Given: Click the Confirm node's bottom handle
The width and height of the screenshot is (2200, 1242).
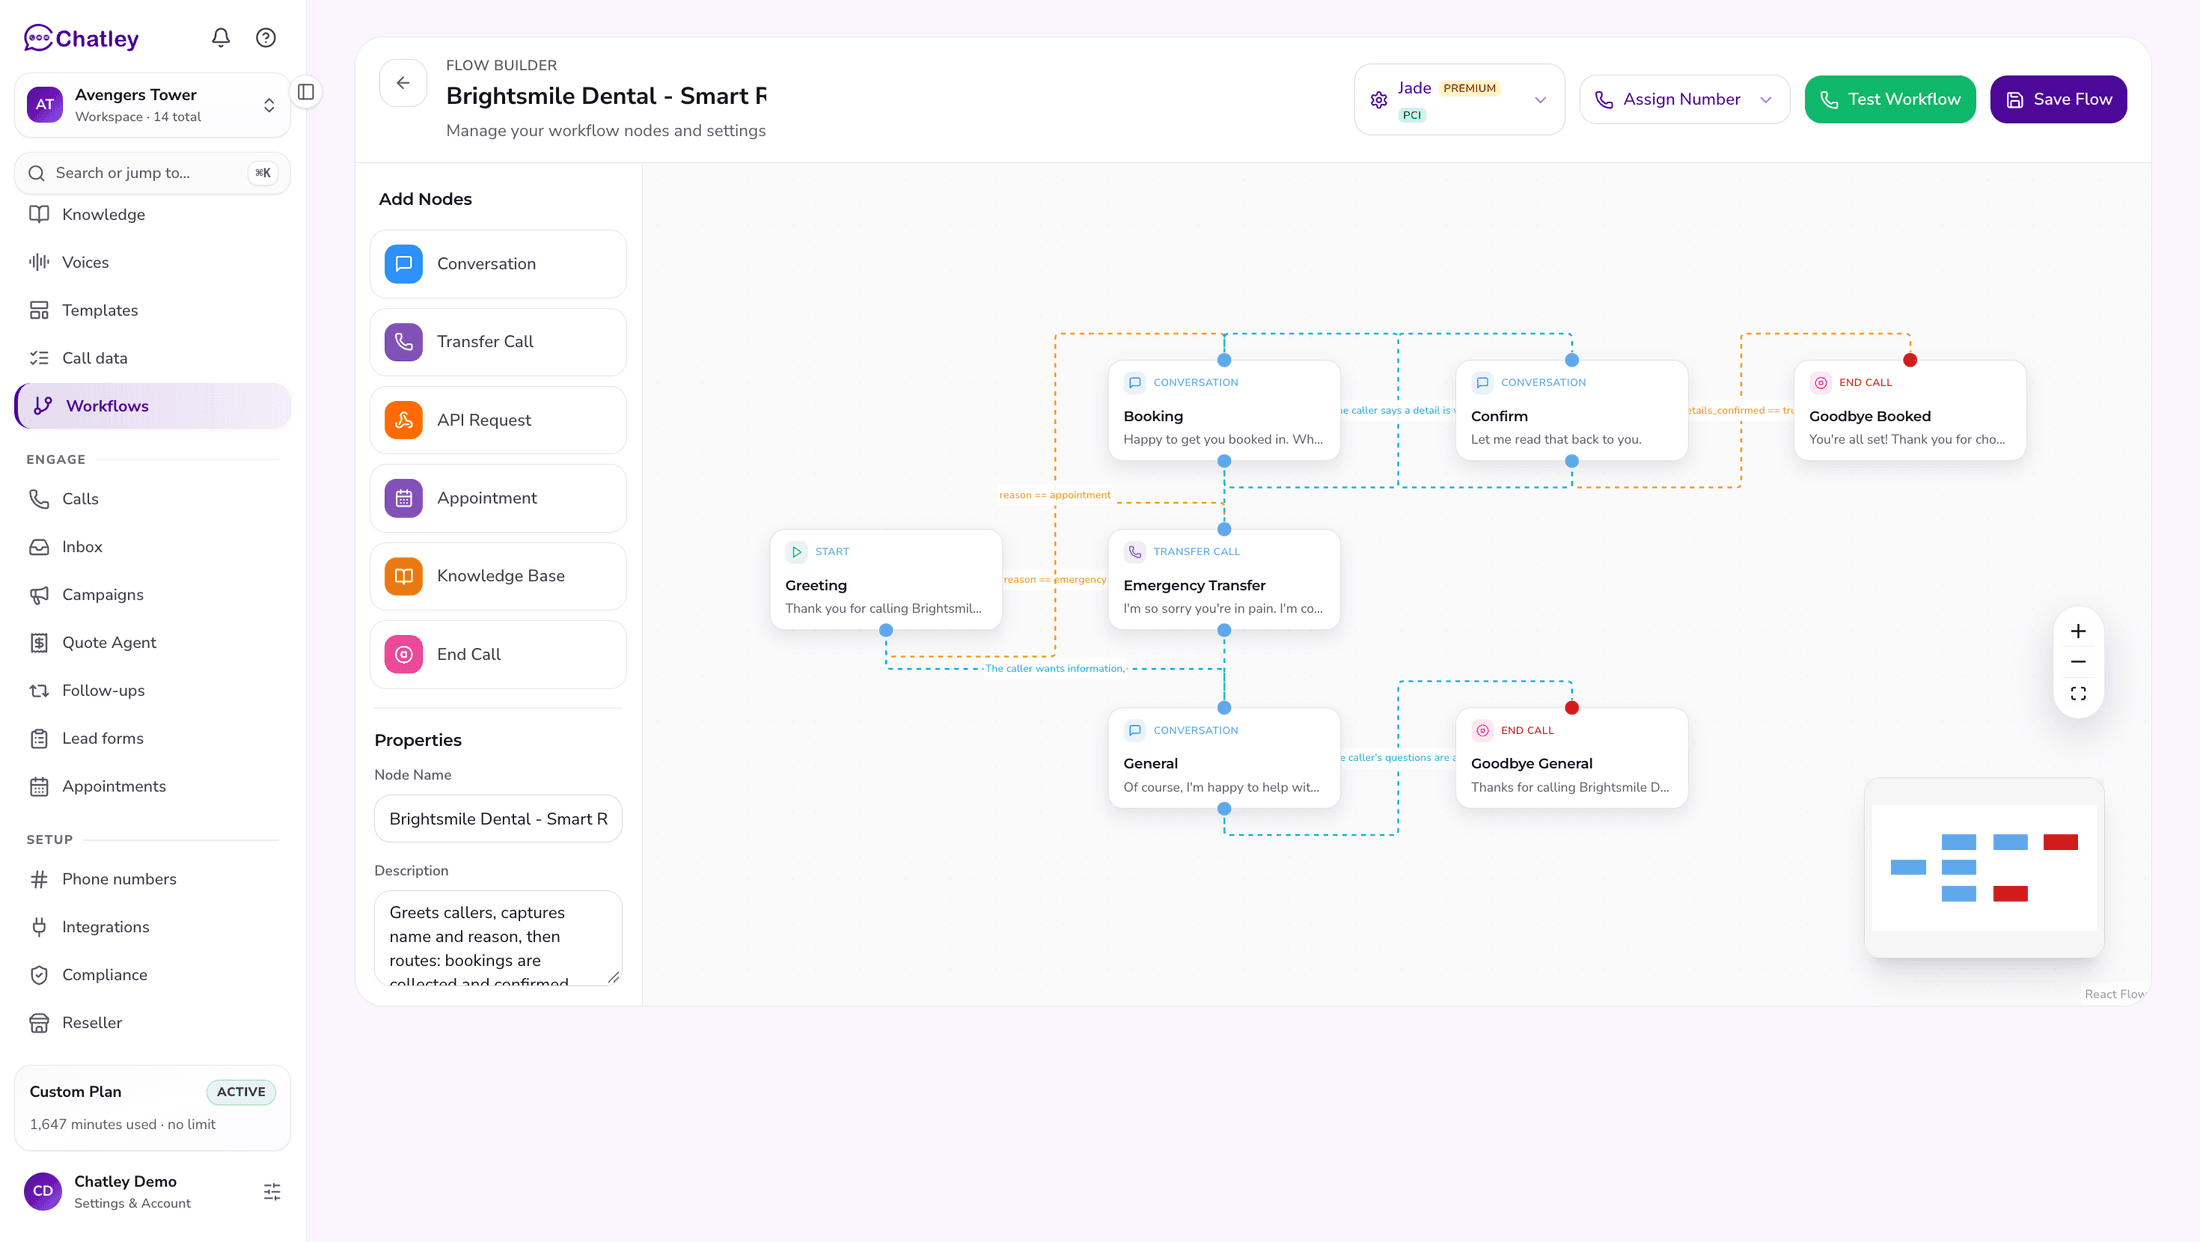Looking at the screenshot, I should pos(1572,461).
